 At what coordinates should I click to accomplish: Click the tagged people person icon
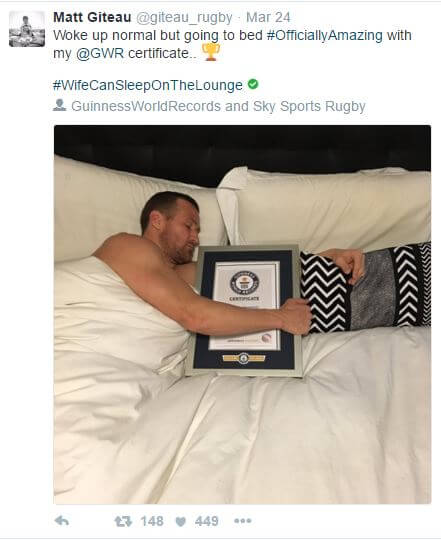(60, 105)
